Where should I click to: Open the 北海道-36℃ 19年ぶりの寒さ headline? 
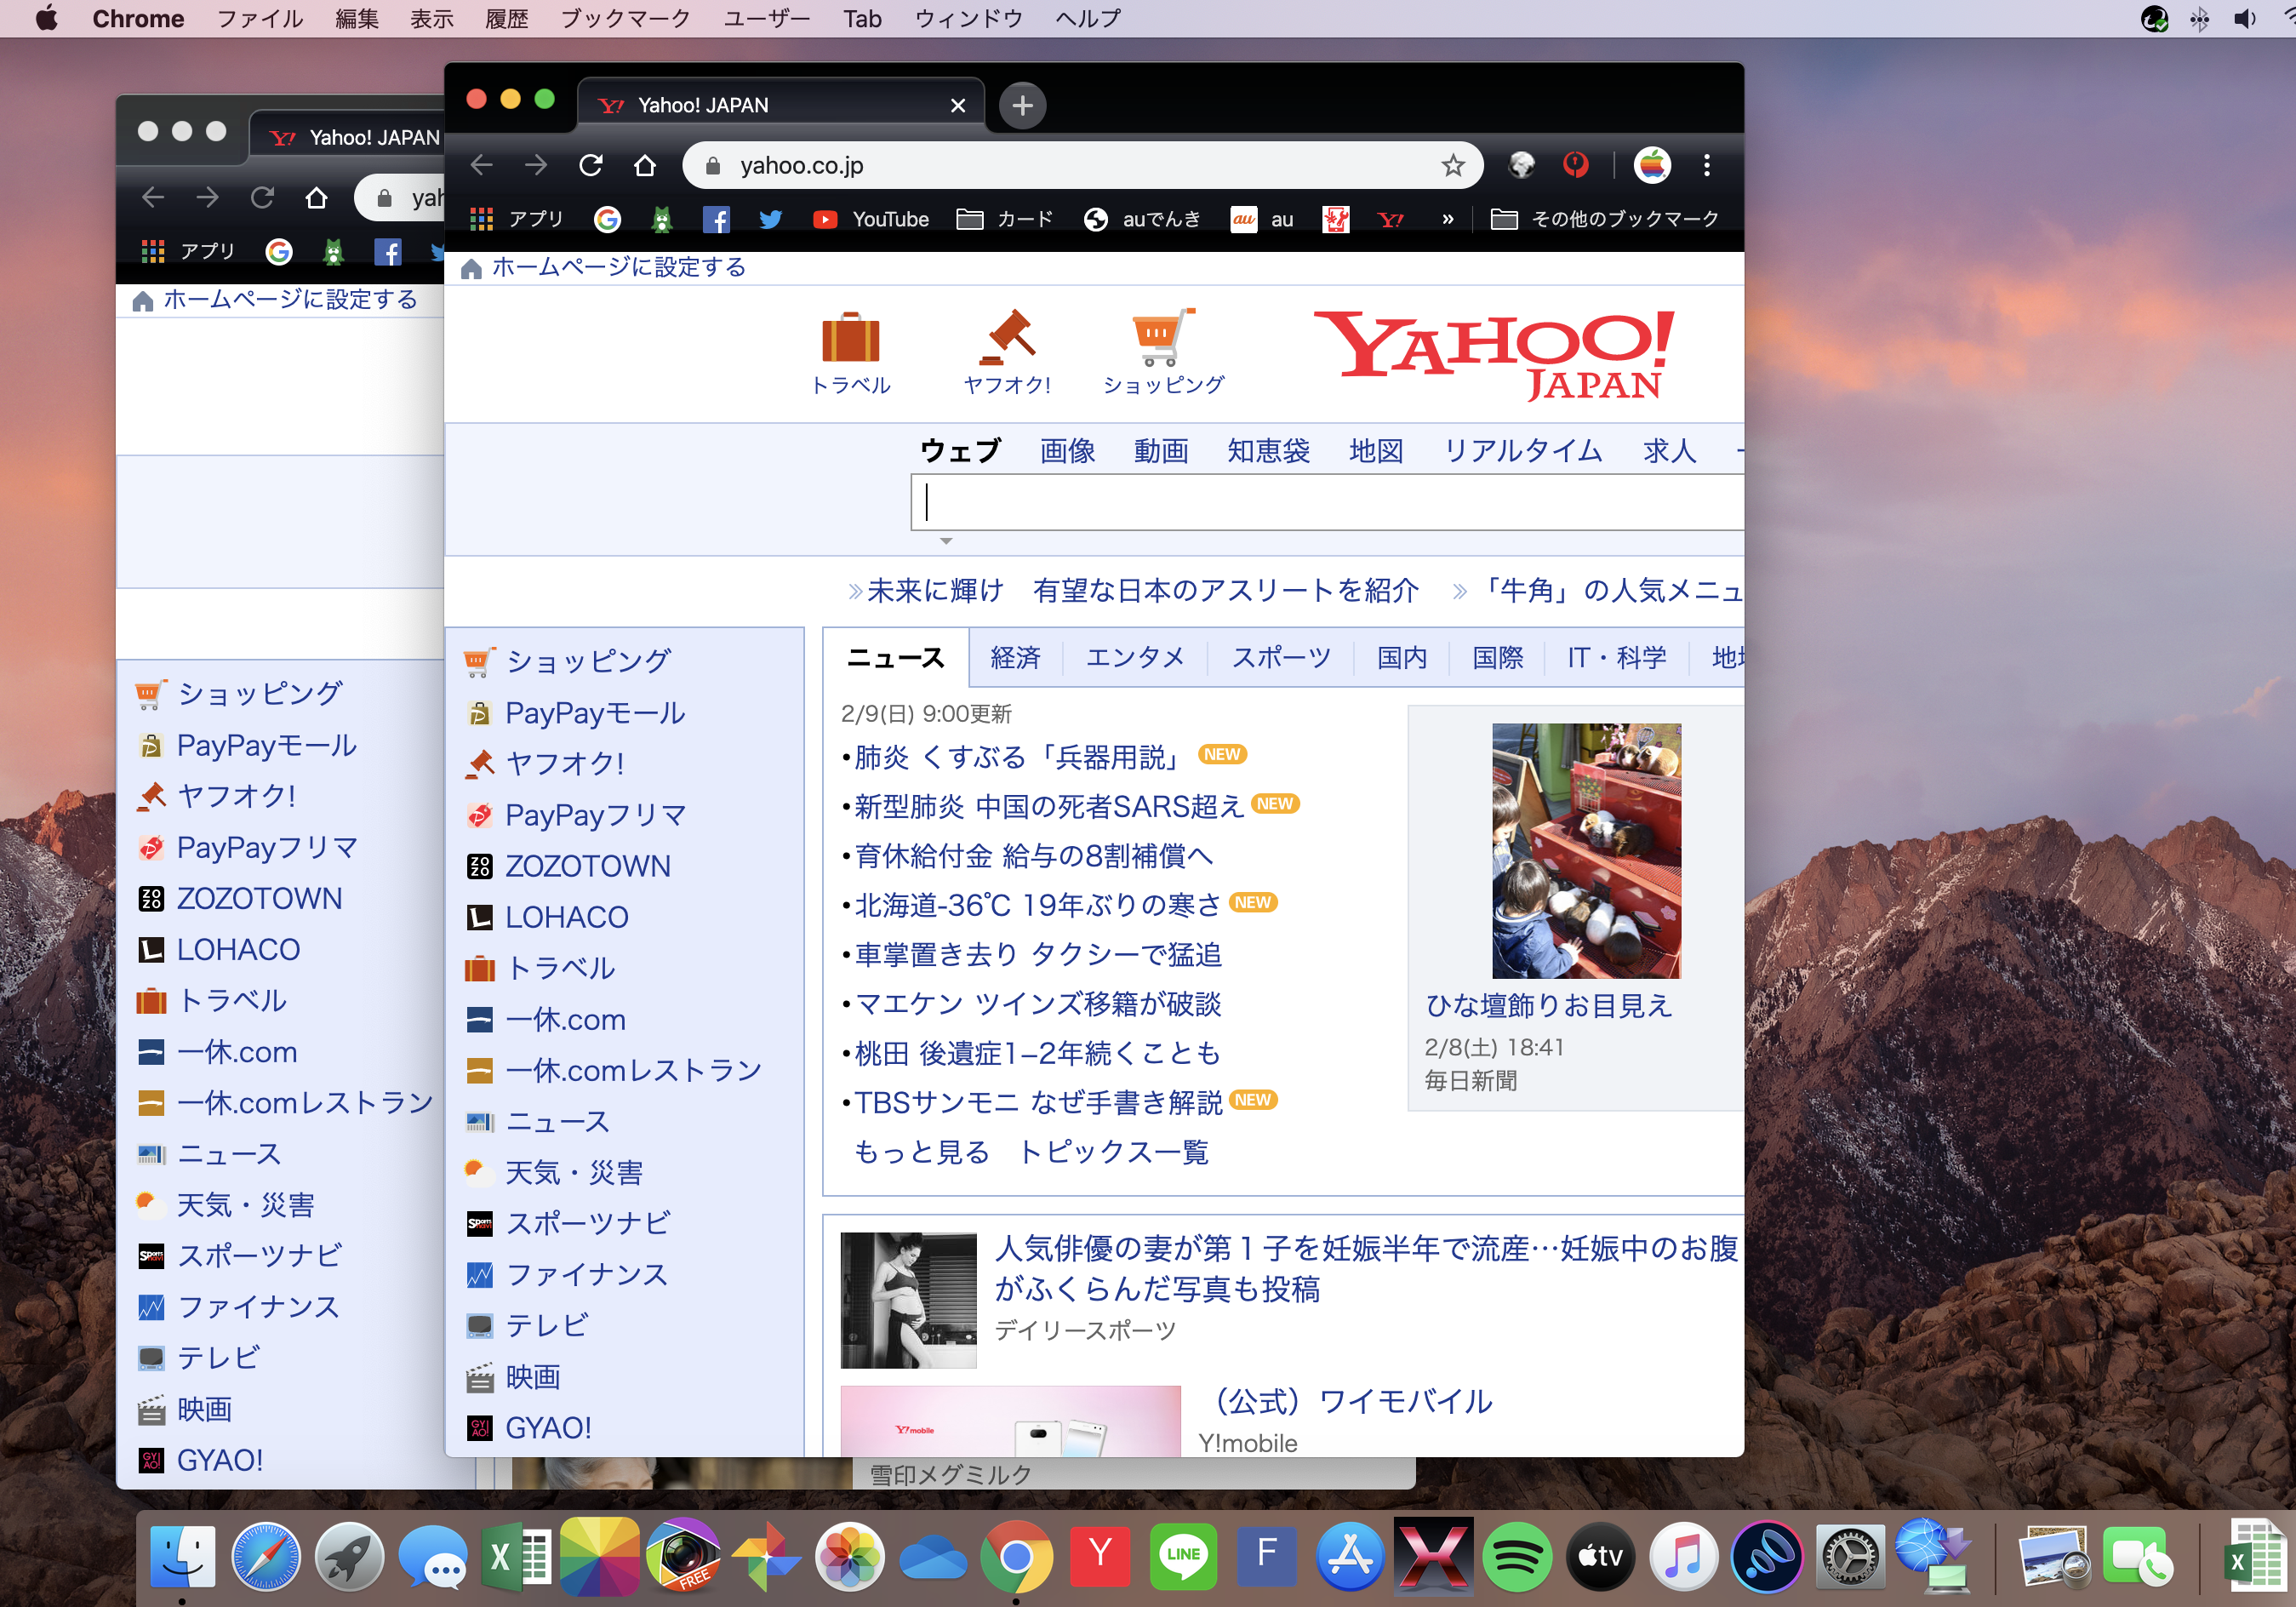(x=1037, y=905)
